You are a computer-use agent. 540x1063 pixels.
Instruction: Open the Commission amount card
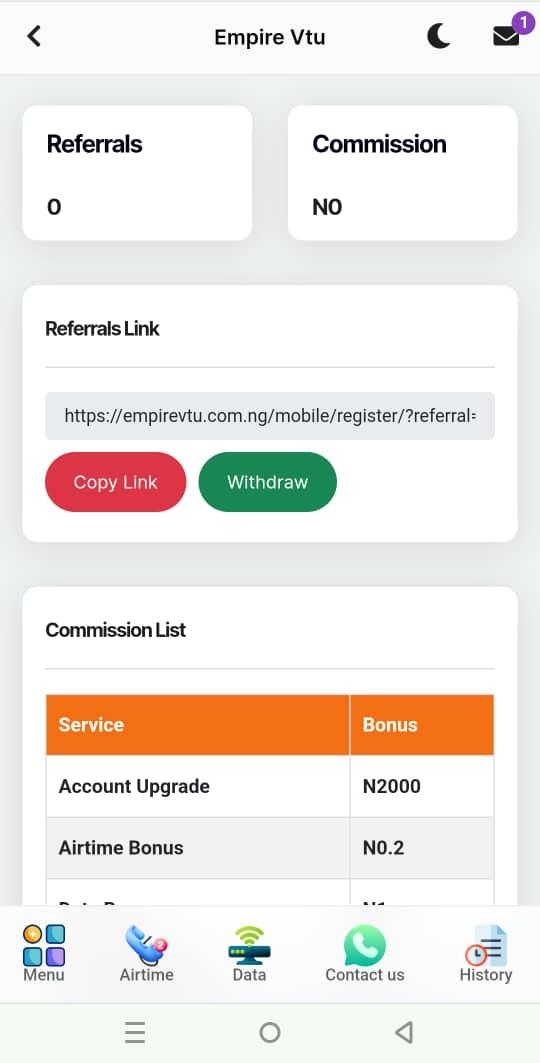click(x=402, y=173)
